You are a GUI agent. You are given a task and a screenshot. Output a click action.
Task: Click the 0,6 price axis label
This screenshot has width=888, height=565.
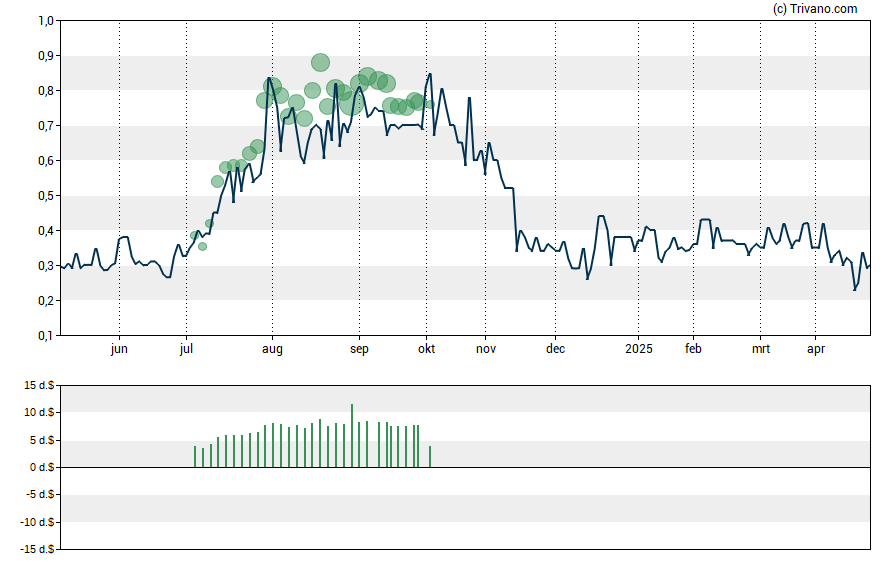tap(46, 161)
